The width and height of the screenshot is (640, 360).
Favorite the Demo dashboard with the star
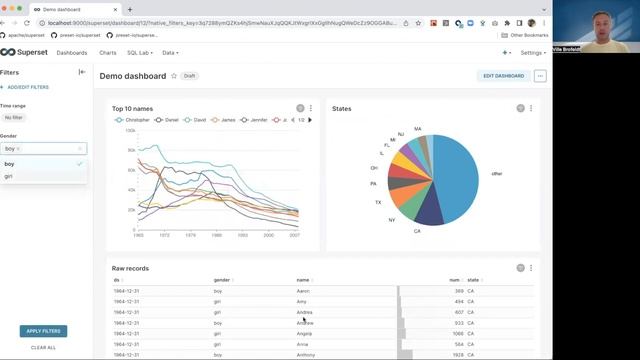pos(174,76)
